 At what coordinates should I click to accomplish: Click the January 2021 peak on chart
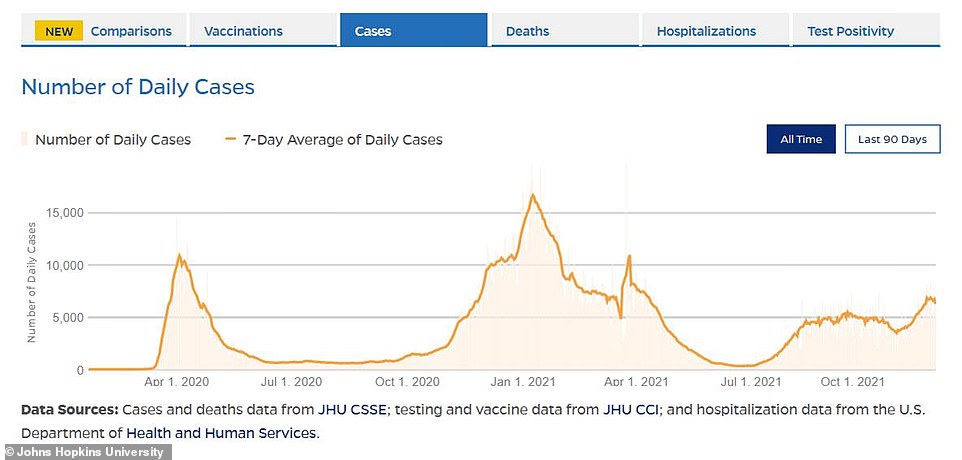point(533,195)
